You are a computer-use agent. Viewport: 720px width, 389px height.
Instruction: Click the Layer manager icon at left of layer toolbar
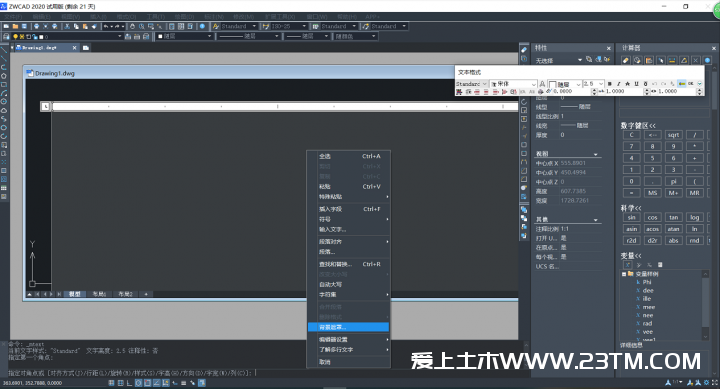click(6, 36)
